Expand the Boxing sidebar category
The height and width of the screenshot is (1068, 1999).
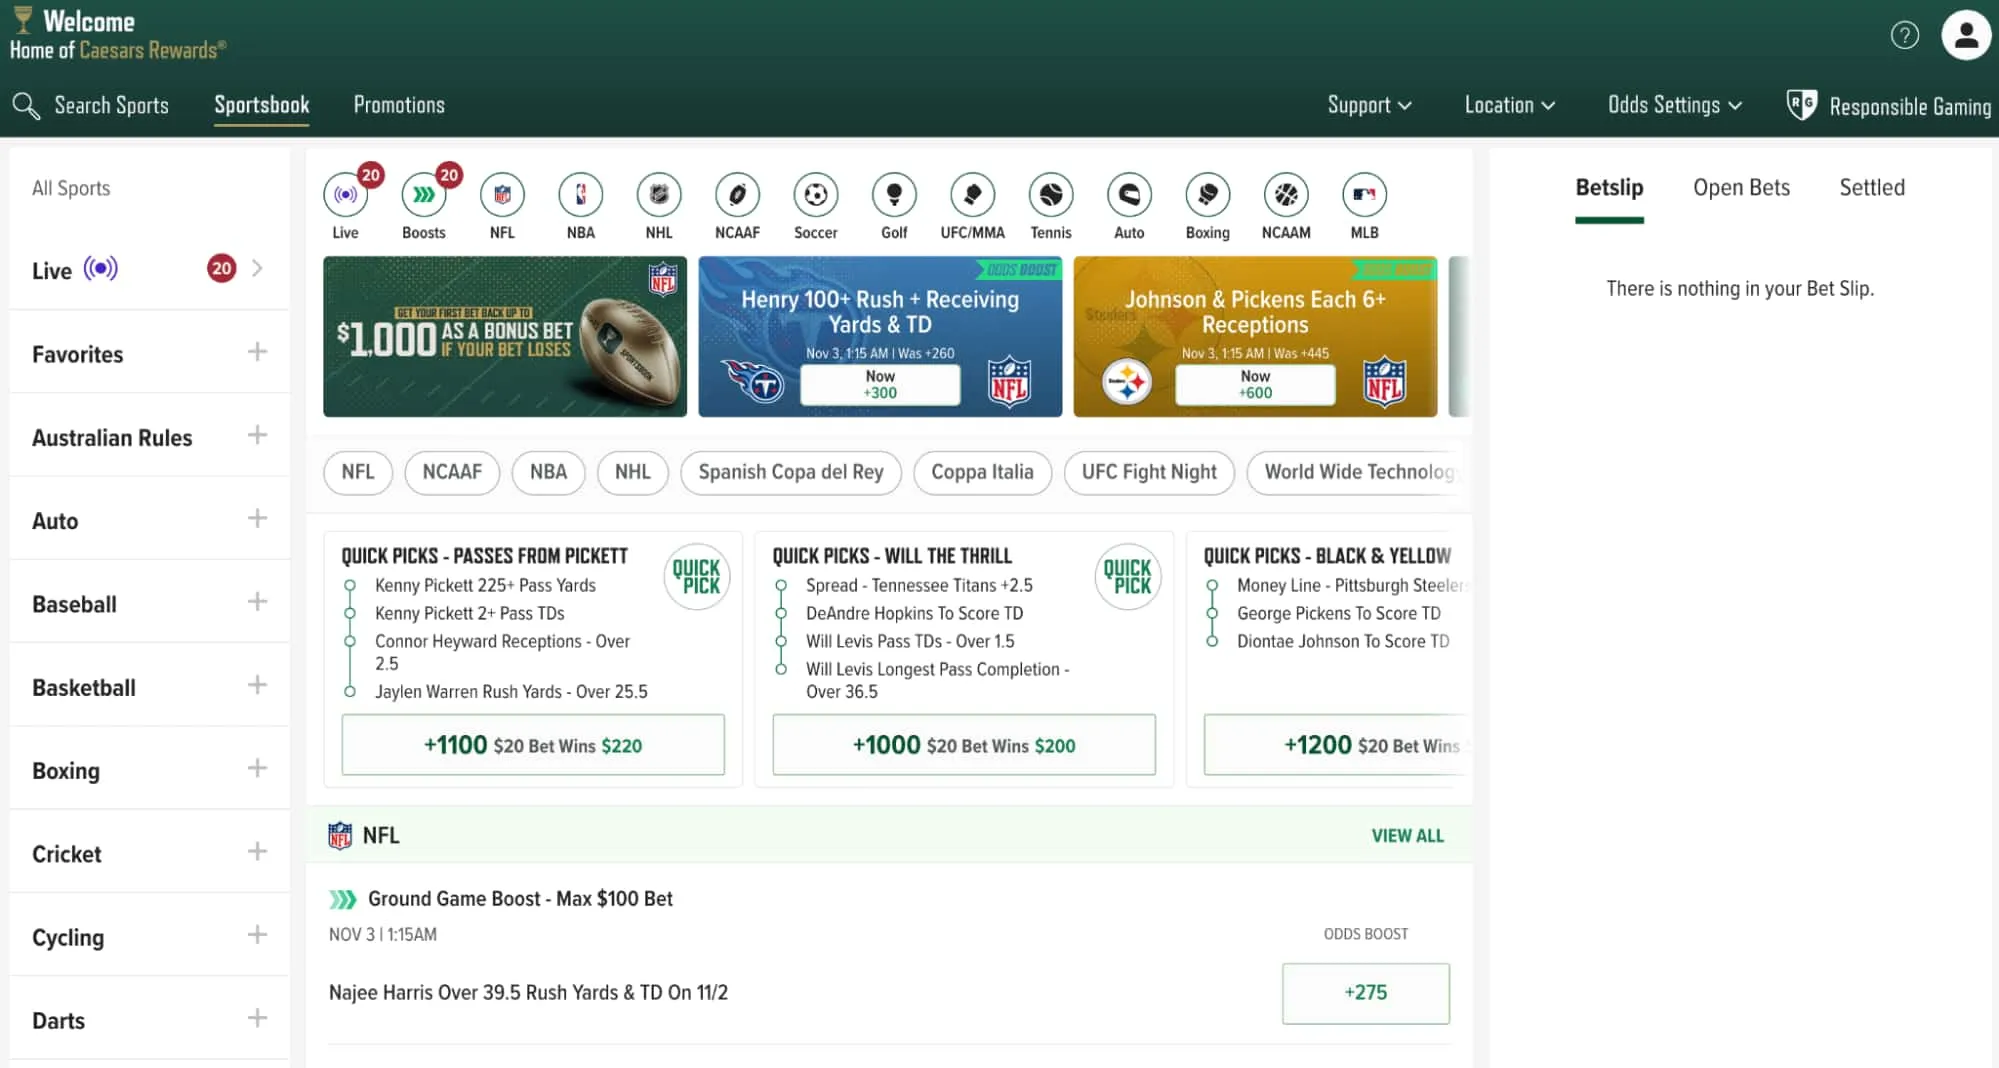[x=257, y=768]
